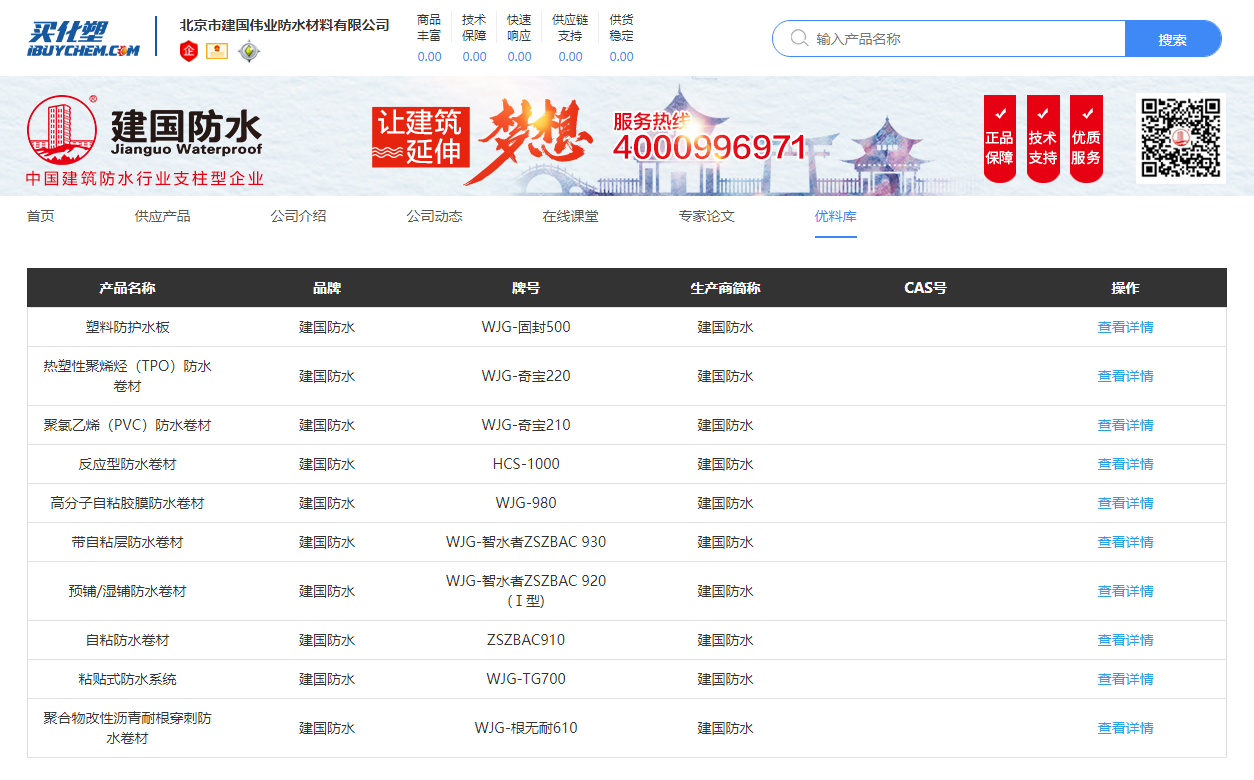The height and width of the screenshot is (780, 1254).
Task: View details for 高分子自粘胶膜防水卷材
Action: [x=1125, y=503]
